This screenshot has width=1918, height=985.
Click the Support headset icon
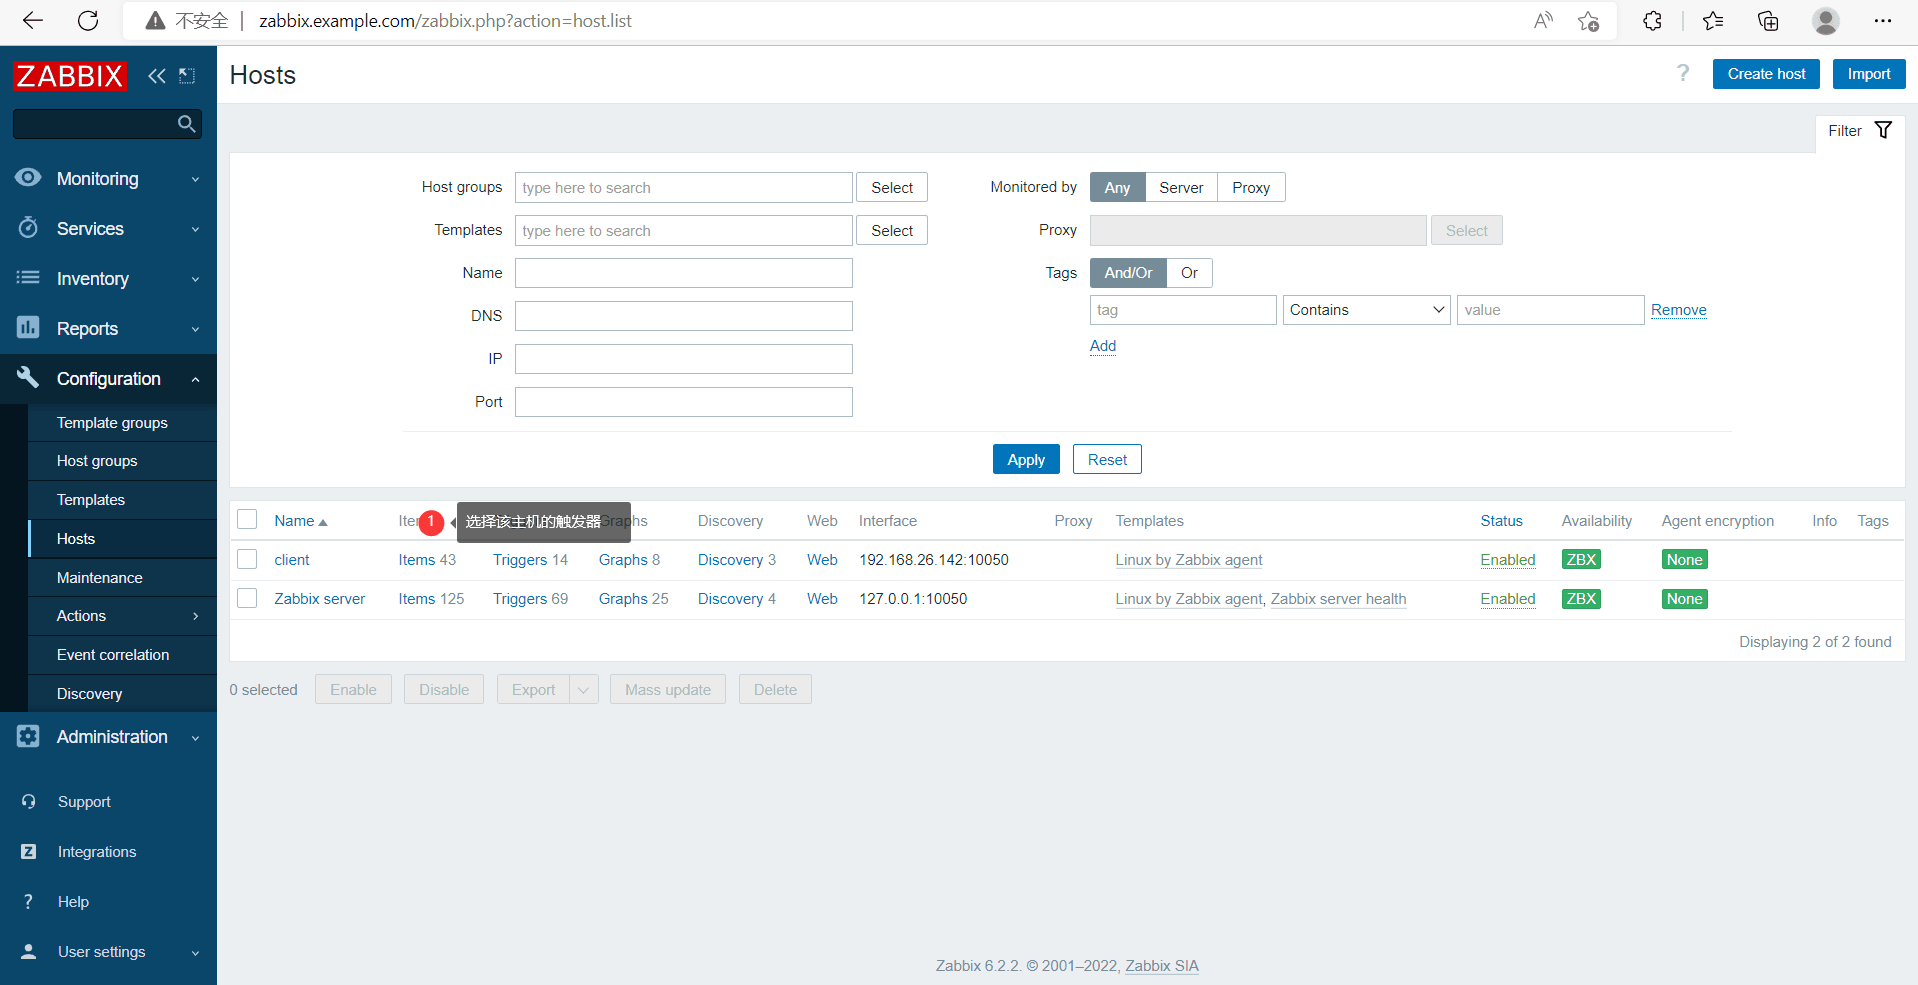[28, 802]
